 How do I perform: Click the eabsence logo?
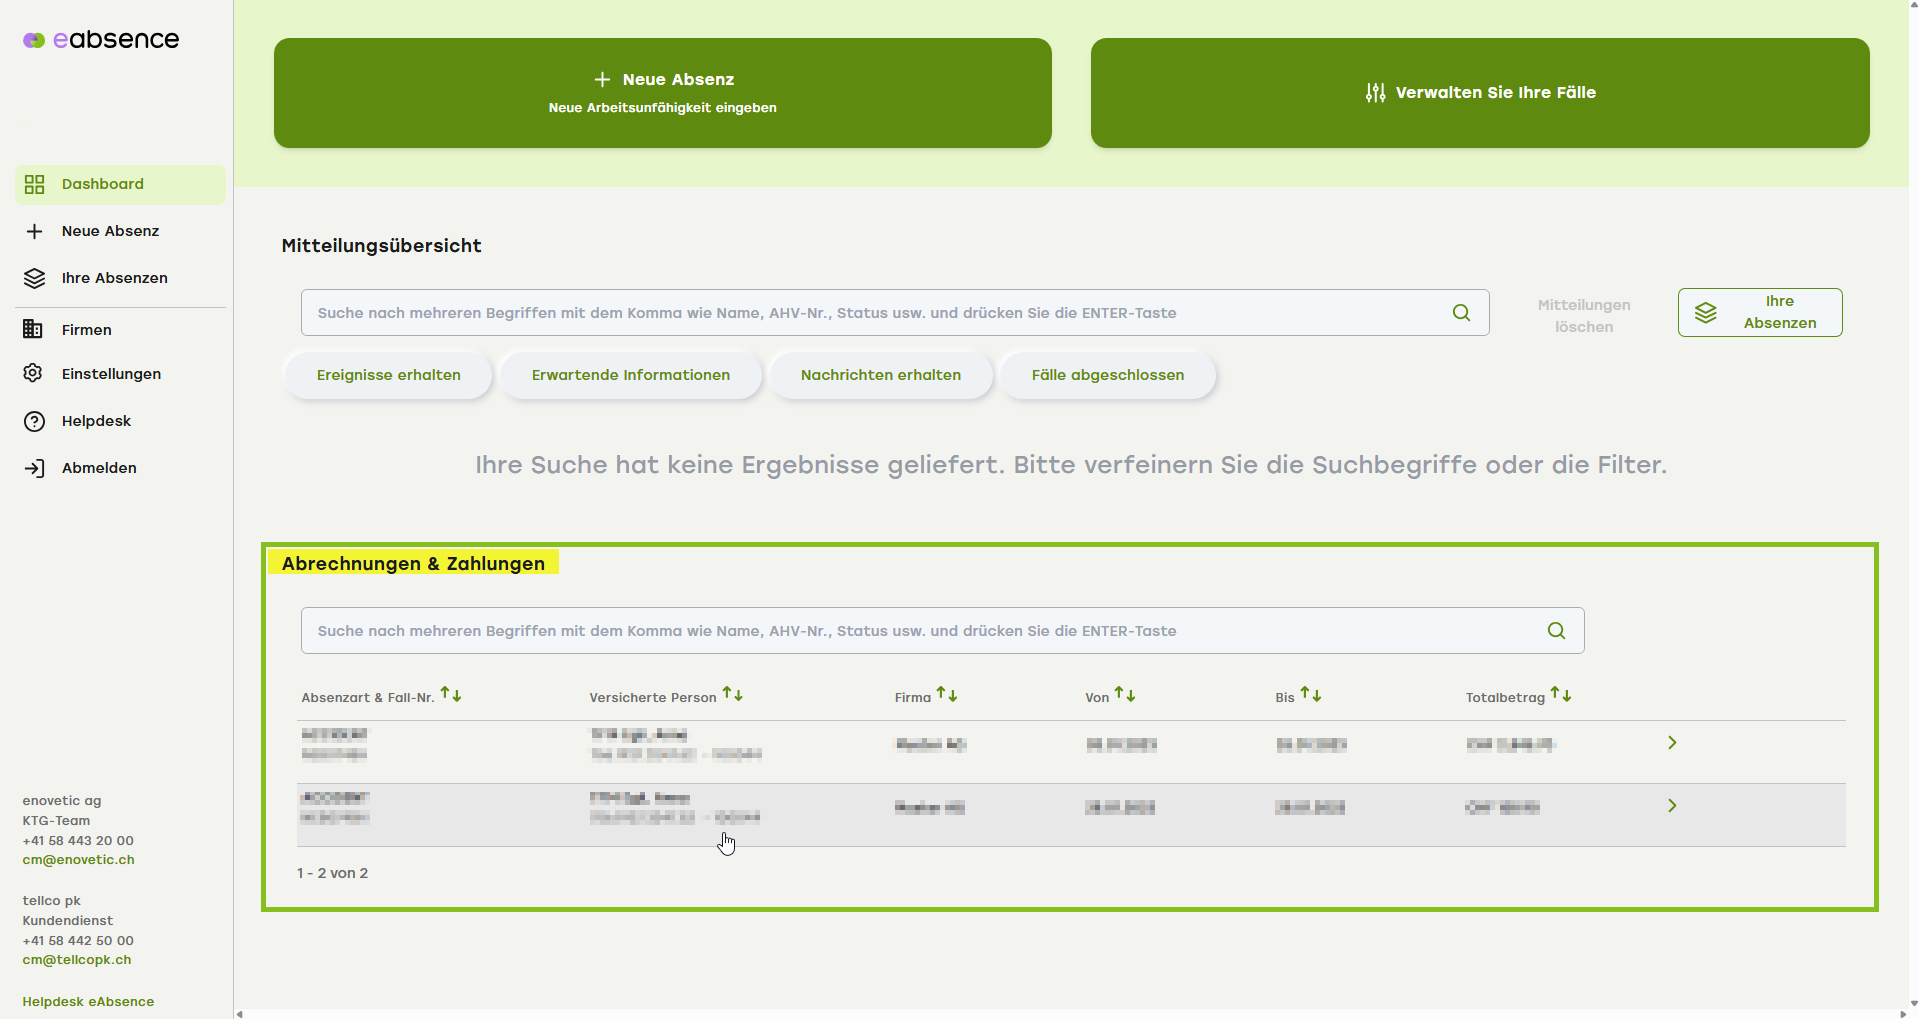(x=101, y=40)
